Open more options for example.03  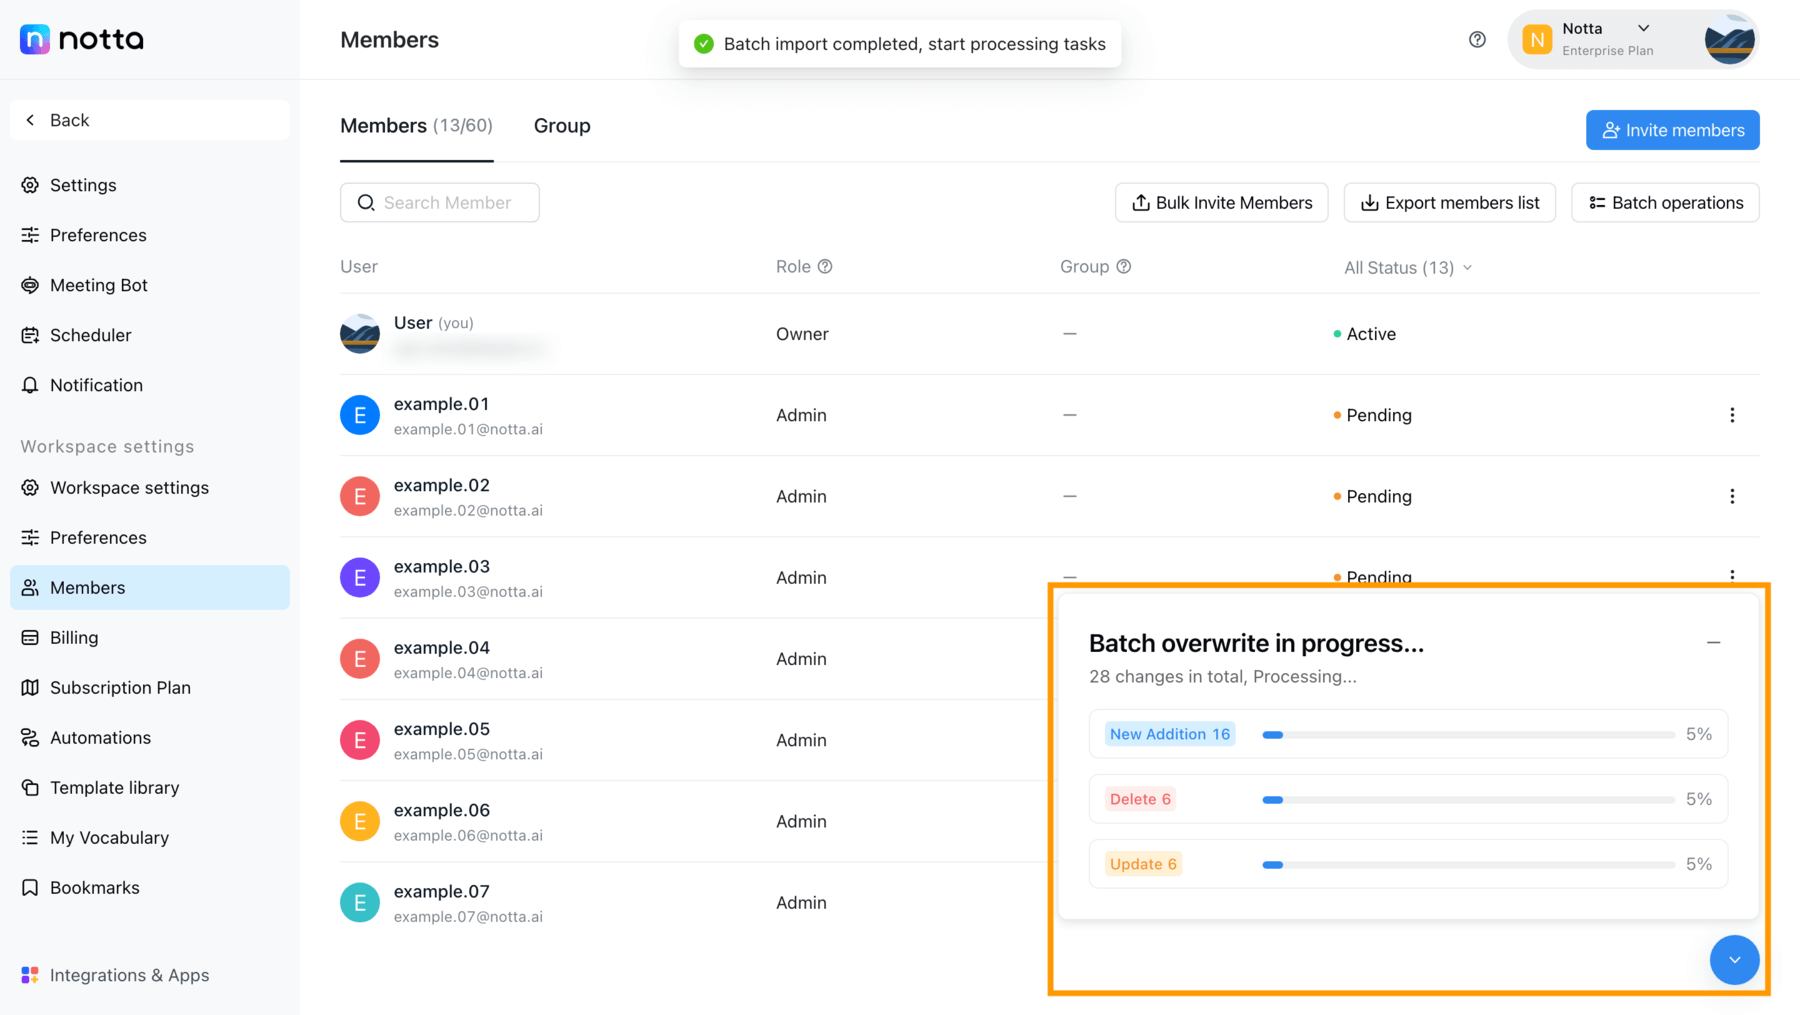coord(1732,575)
